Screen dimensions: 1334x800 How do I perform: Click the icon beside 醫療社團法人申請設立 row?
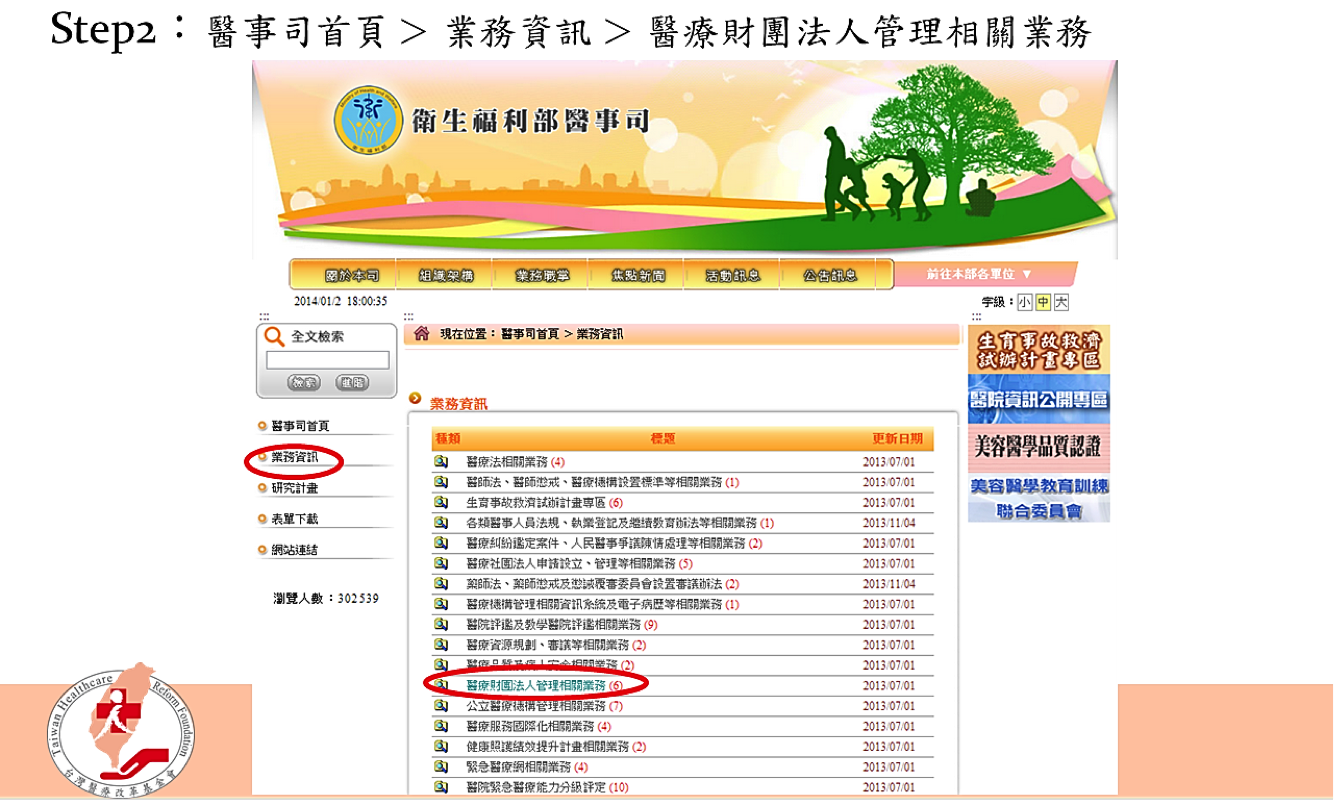[441, 563]
